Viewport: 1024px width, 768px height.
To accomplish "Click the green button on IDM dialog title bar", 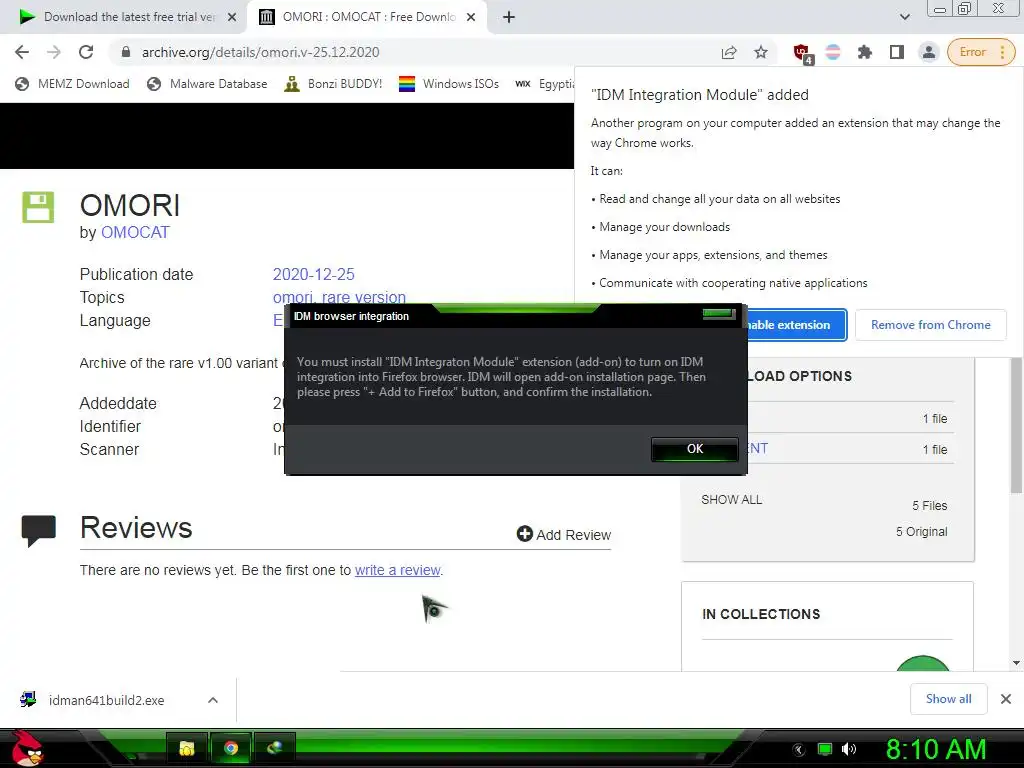I will (718, 314).
